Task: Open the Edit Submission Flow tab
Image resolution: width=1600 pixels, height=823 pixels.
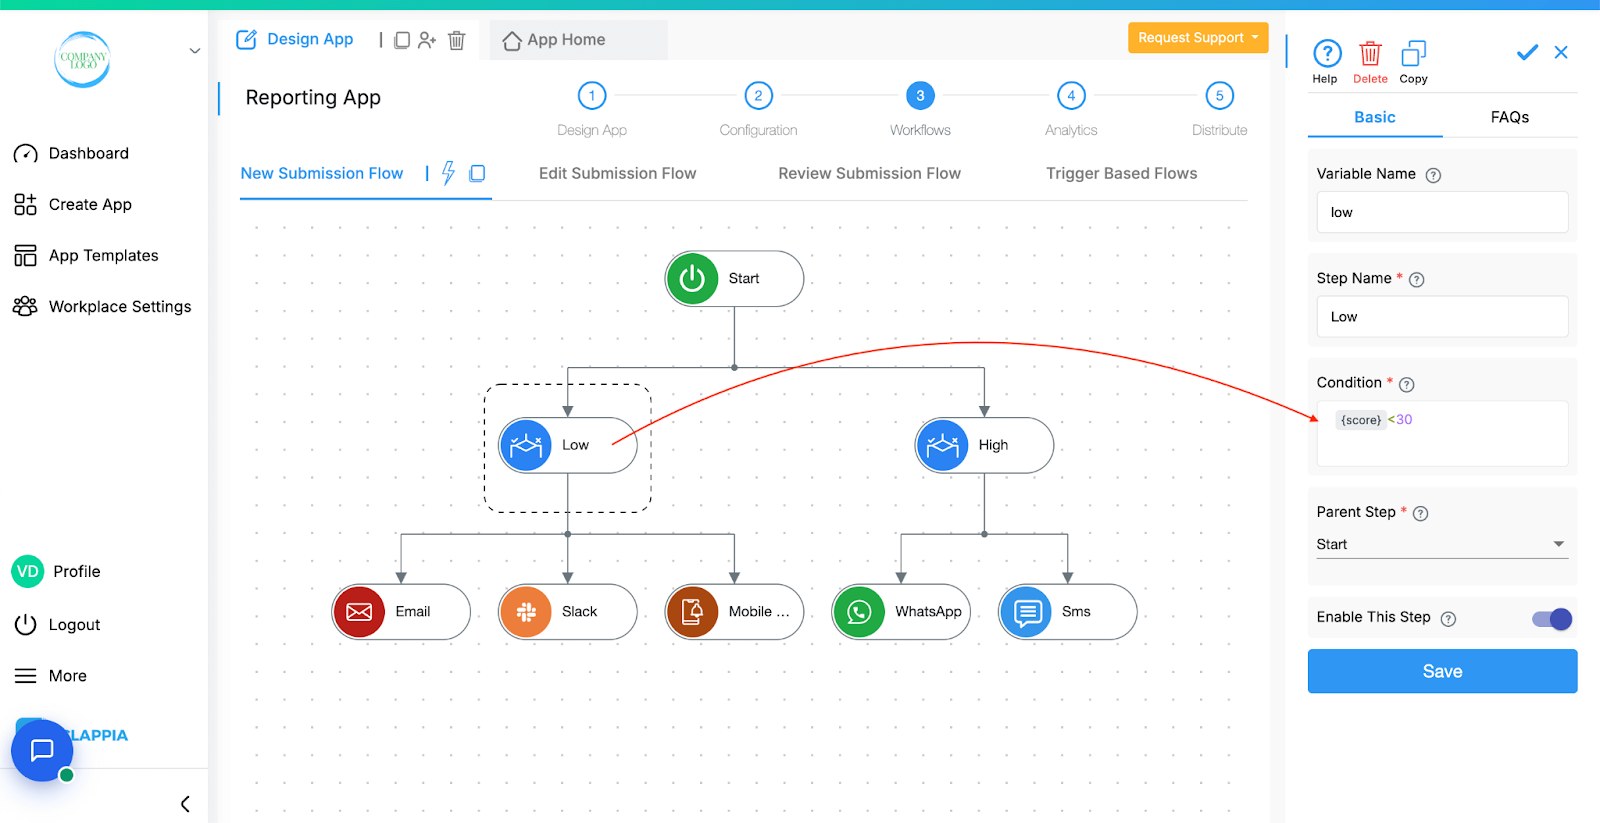Action: tap(617, 173)
